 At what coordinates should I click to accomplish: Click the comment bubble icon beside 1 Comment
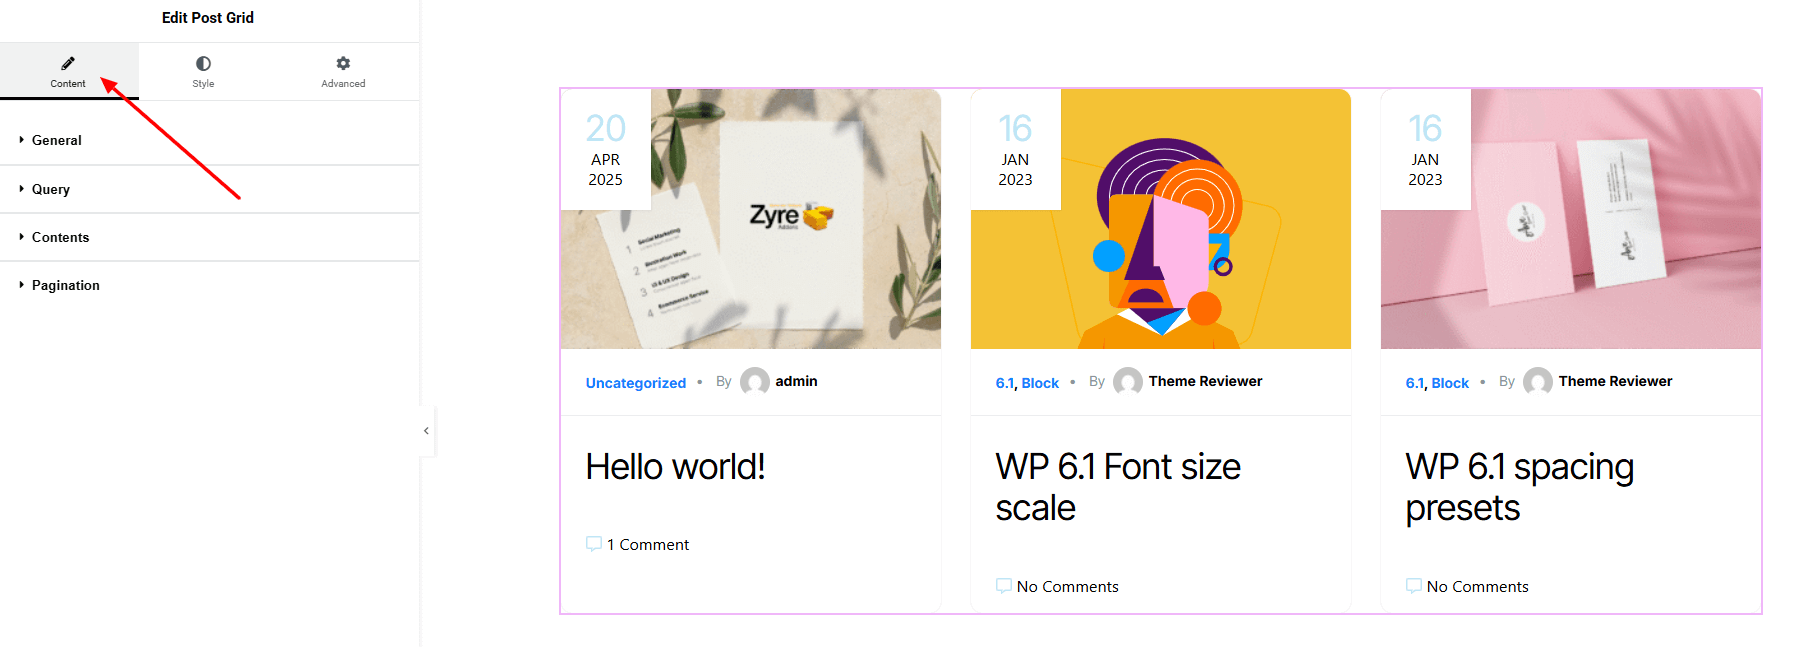[594, 544]
